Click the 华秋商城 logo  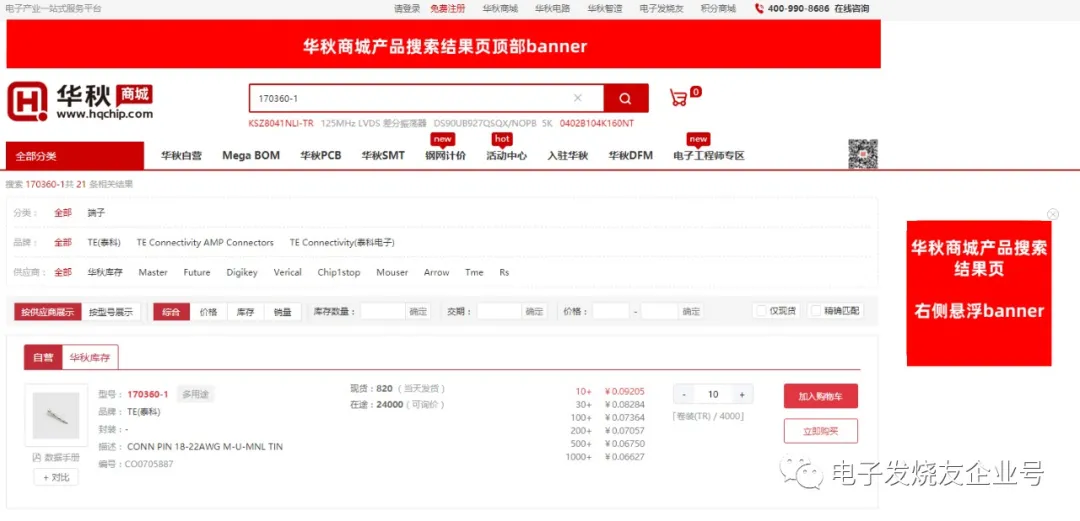[80, 101]
